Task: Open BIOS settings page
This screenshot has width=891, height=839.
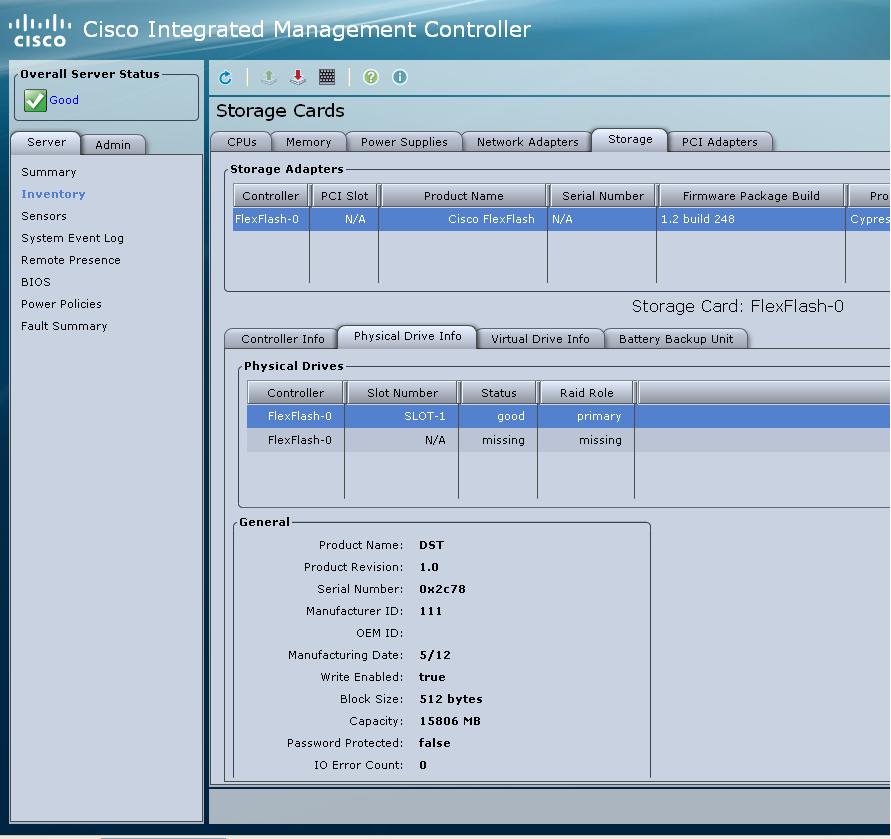Action: click(36, 282)
